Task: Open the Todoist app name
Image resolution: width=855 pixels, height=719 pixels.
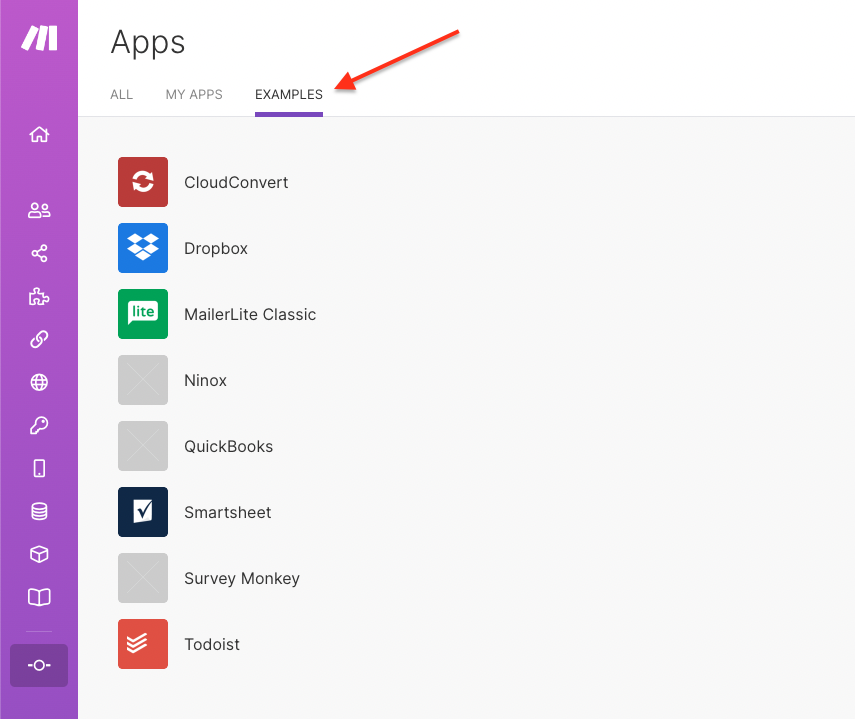Action: 212,644
